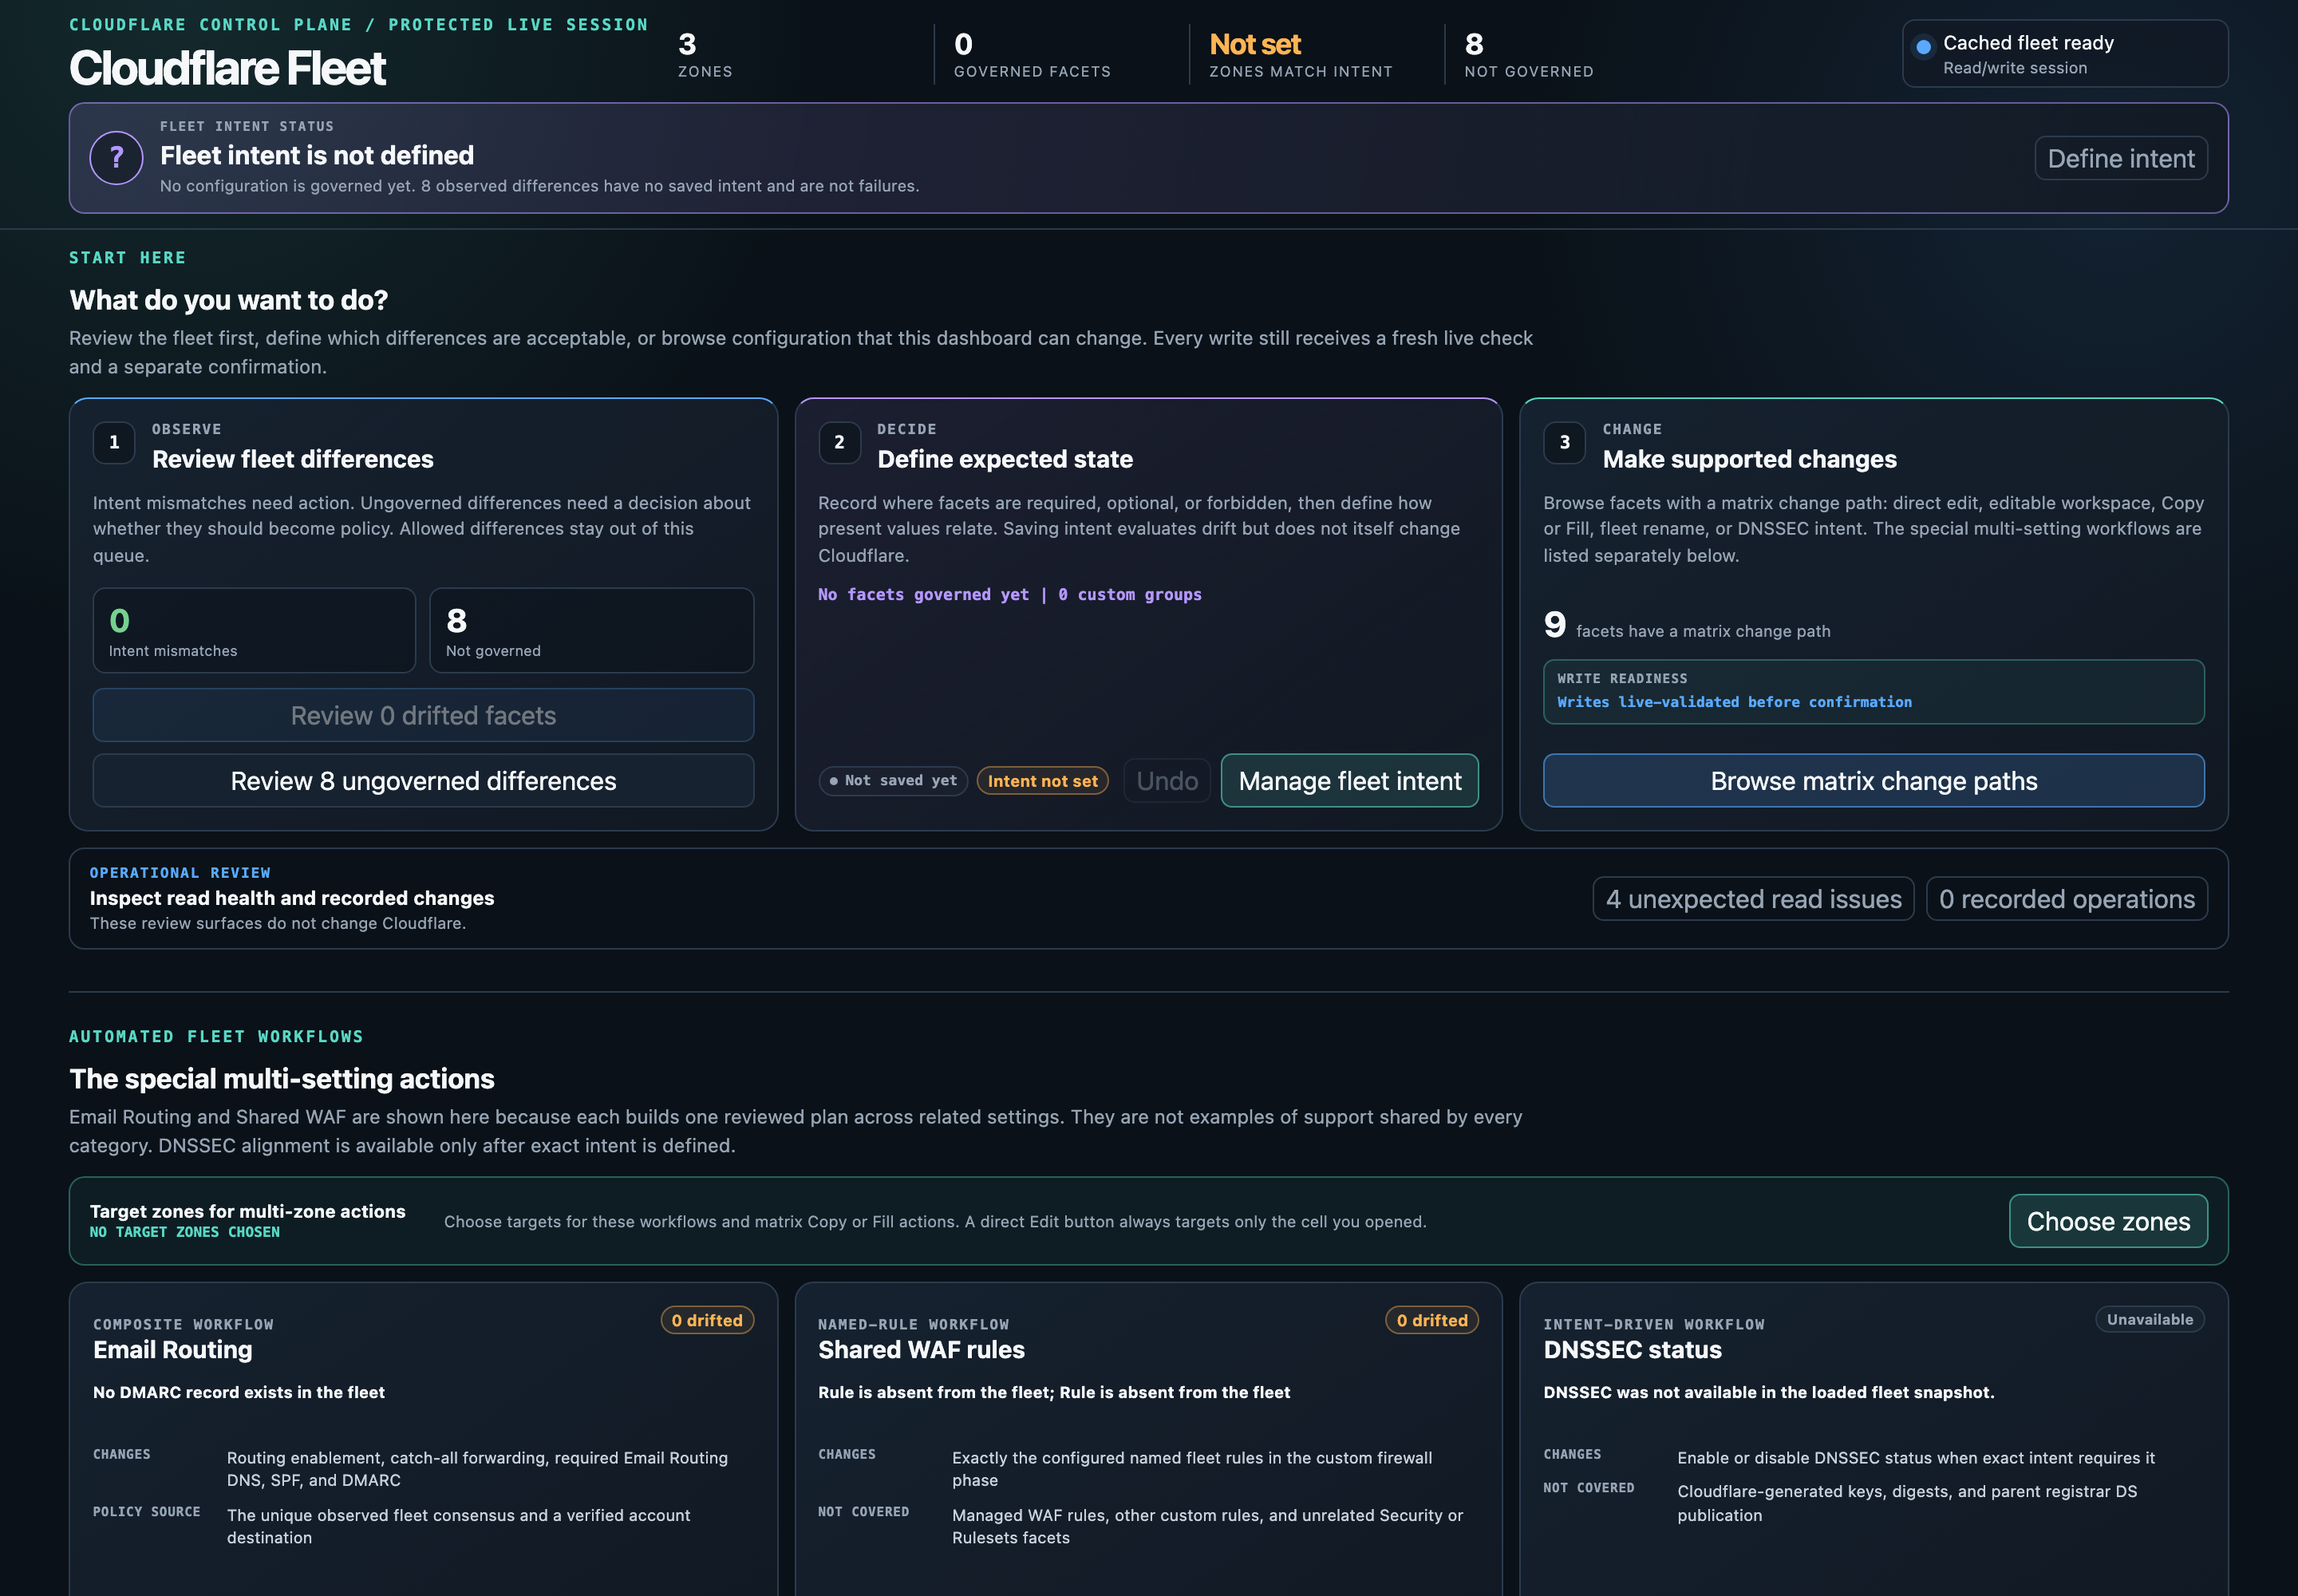Click Inspect read health and recorded changes
2298x1596 pixels.
292,898
